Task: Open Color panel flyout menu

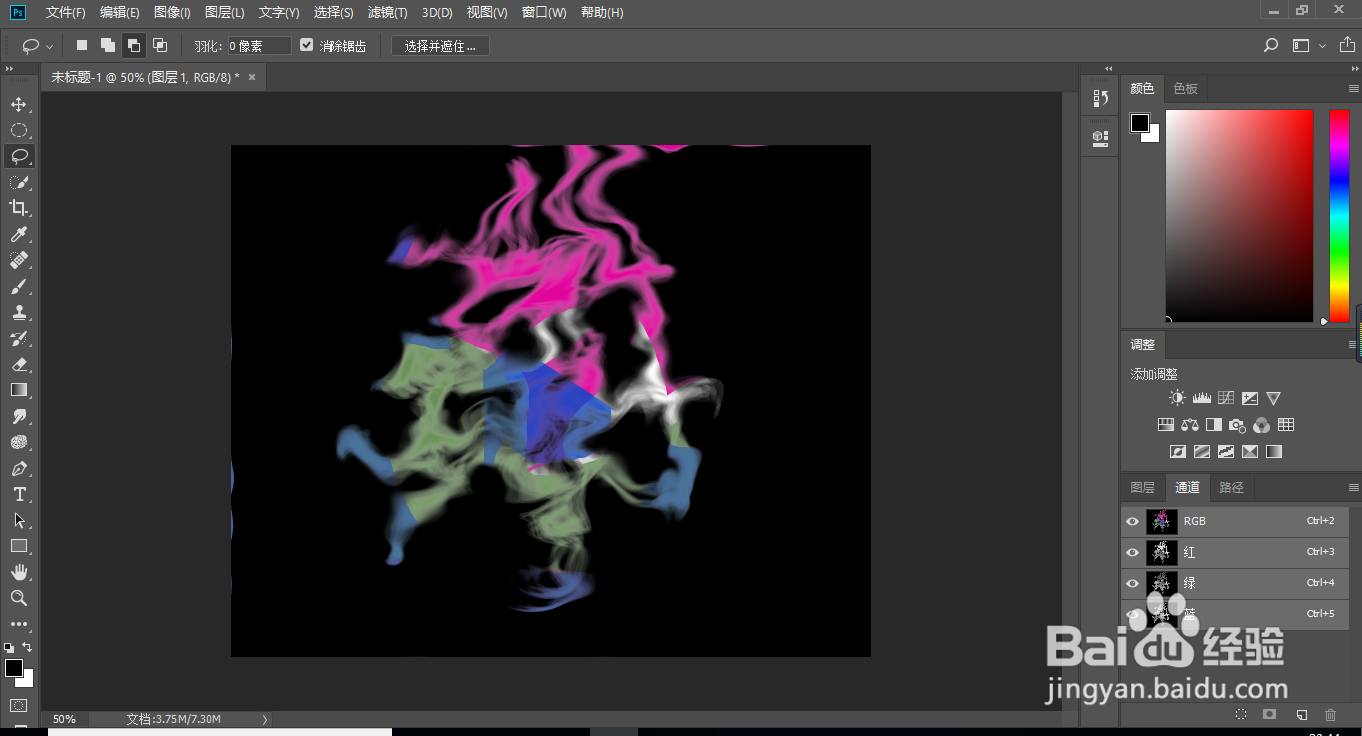Action: pyautogui.click(x=1353, y=89)
